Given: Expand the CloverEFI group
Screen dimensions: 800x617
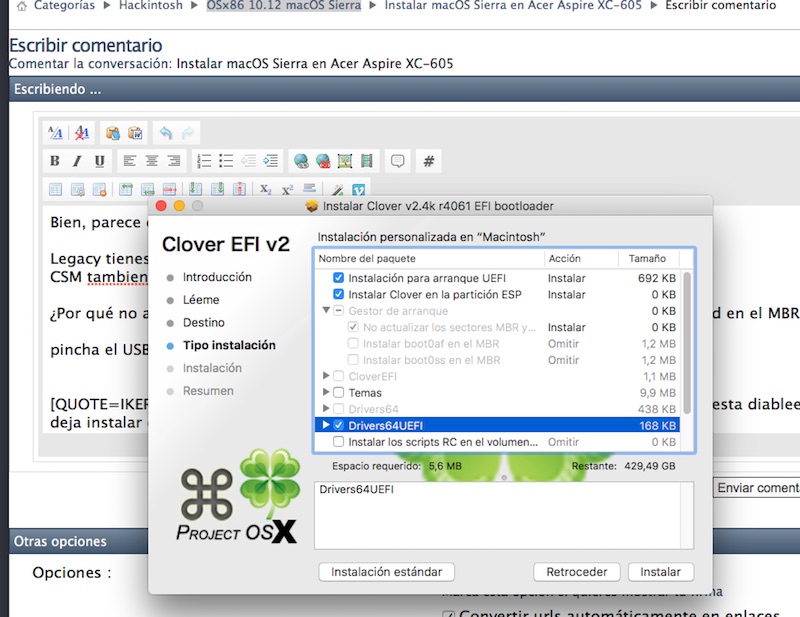Looking at the screenshot, I should click(326, 376).
